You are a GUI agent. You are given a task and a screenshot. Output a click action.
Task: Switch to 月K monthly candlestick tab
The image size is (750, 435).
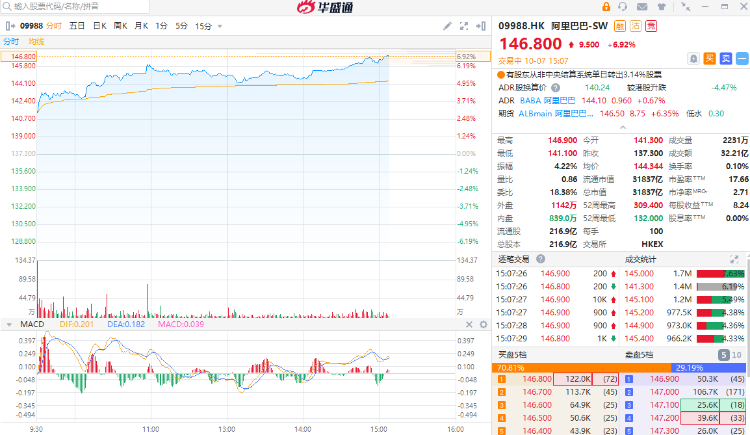[x=141, y=26]
